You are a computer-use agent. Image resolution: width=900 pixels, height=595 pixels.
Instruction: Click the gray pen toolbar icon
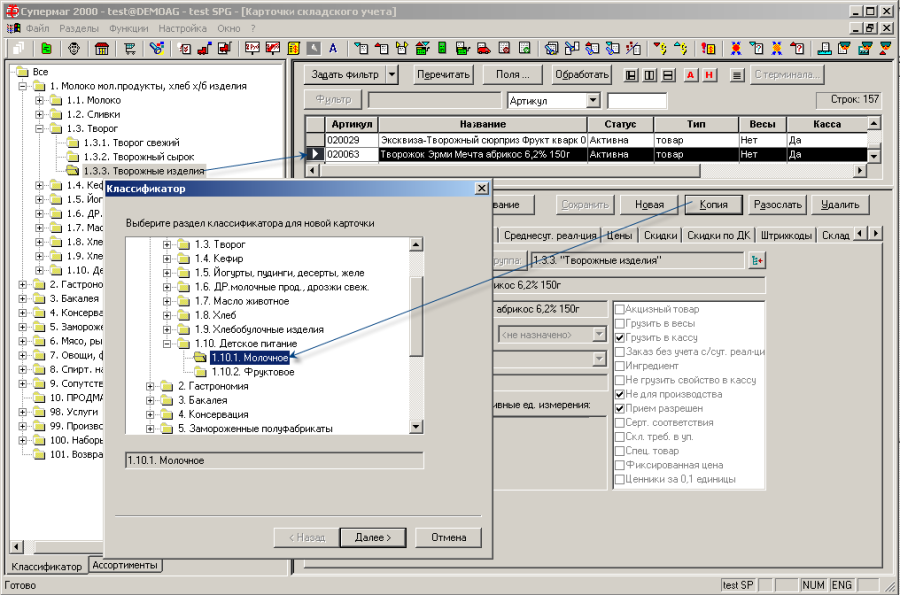click(x=313, y=49)
